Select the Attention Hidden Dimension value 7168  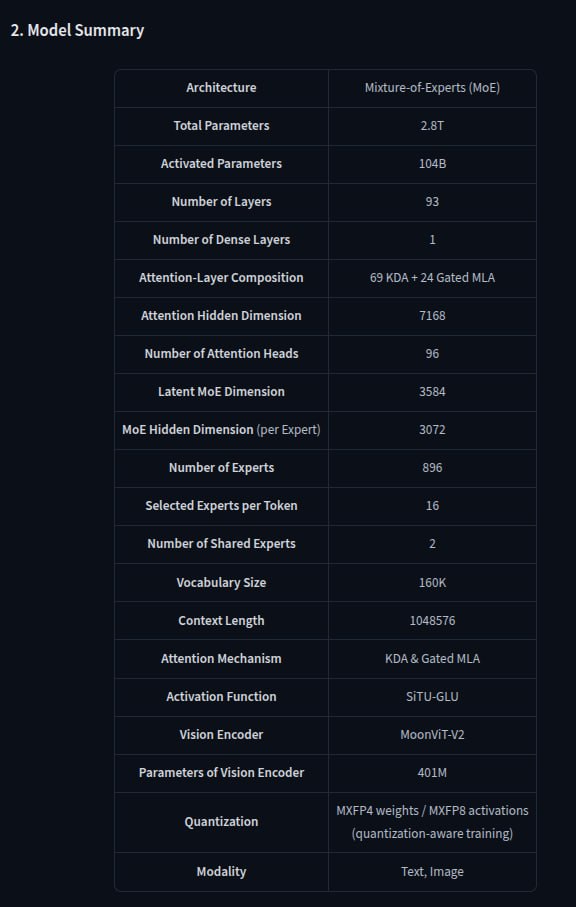432,316
